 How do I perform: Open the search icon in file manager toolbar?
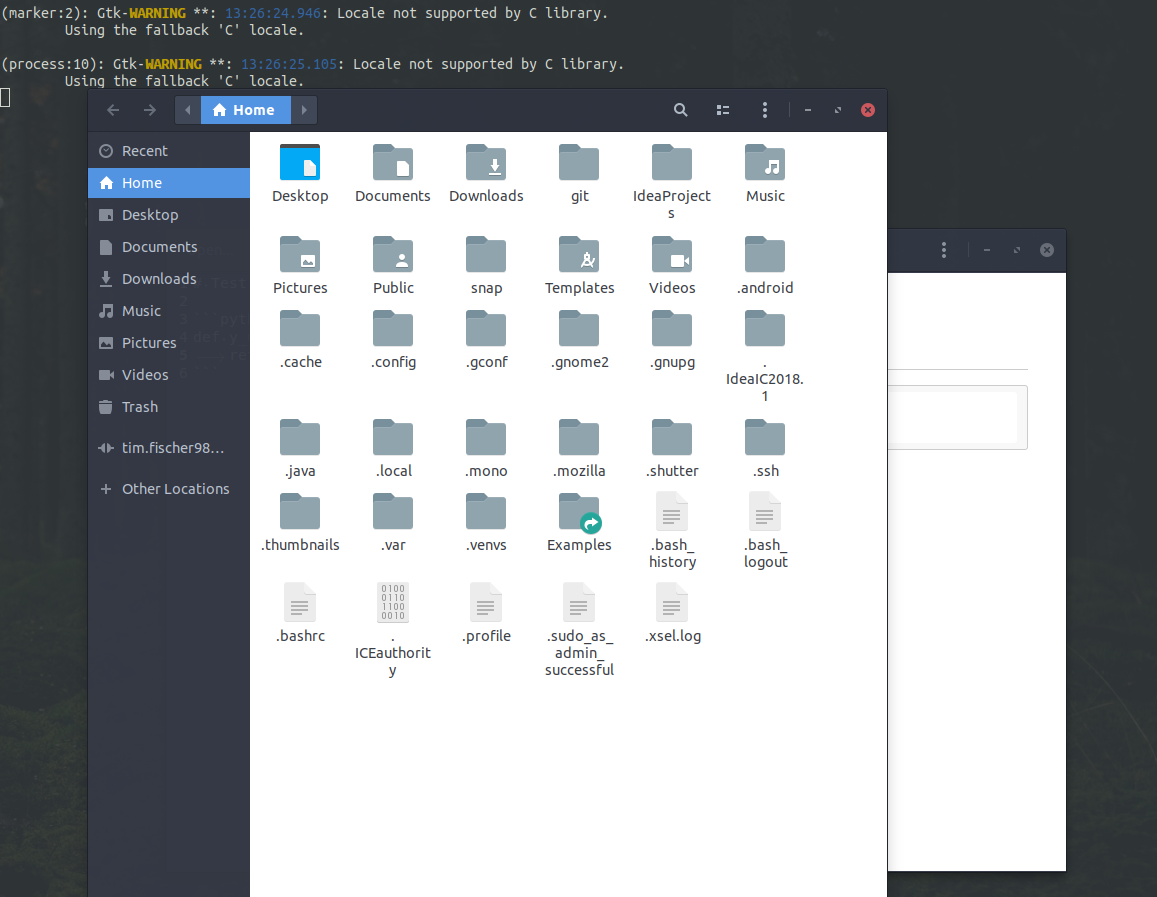coord(680,110)
